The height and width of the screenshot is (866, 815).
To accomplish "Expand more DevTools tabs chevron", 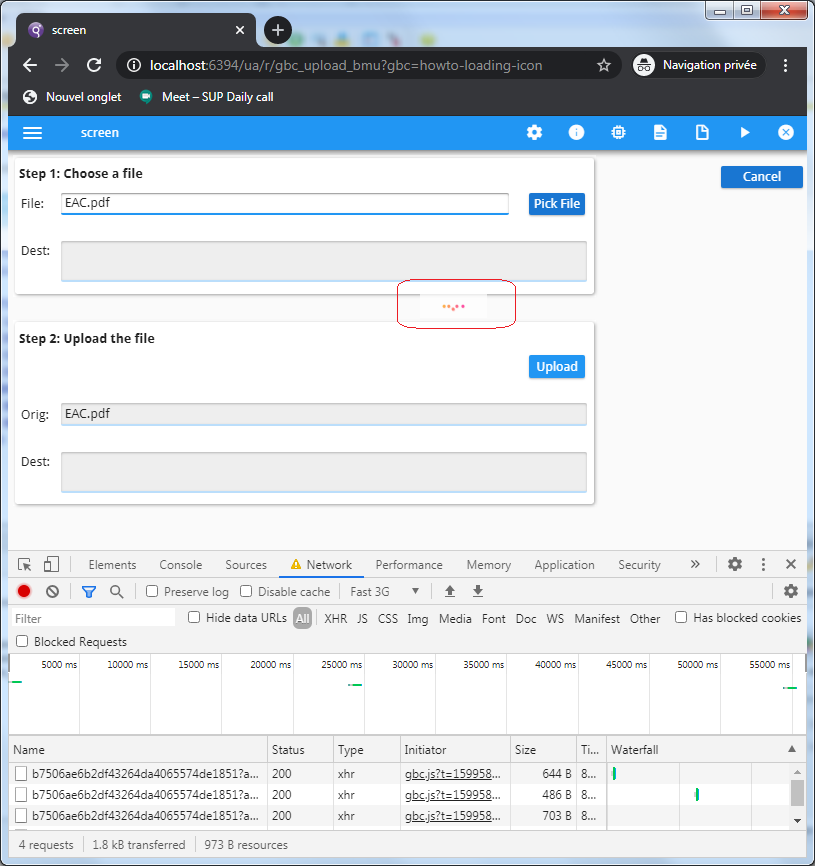I will click(695, 565).
